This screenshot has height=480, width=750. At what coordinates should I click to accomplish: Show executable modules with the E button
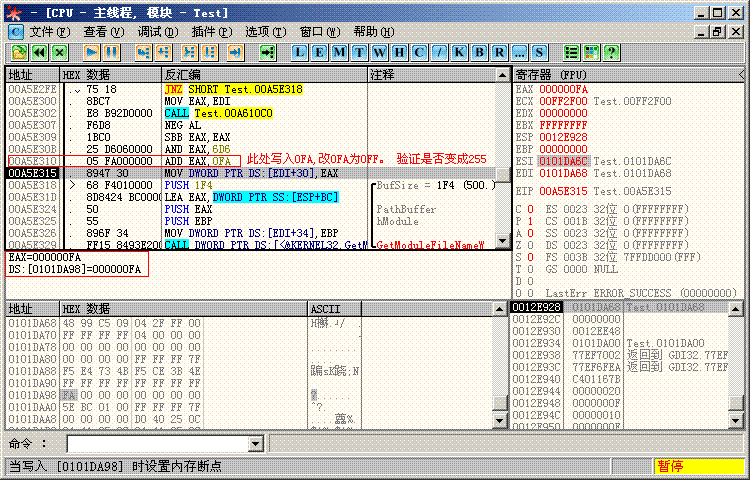(x=320, y=52)
